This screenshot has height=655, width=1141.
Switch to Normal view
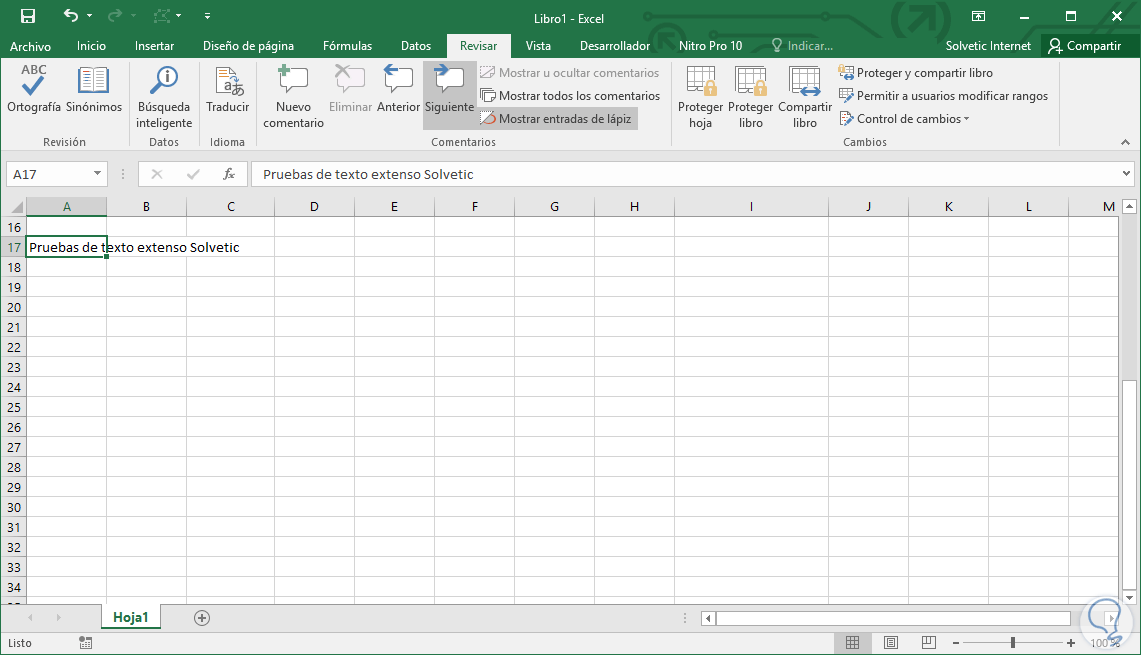(852, 643)
